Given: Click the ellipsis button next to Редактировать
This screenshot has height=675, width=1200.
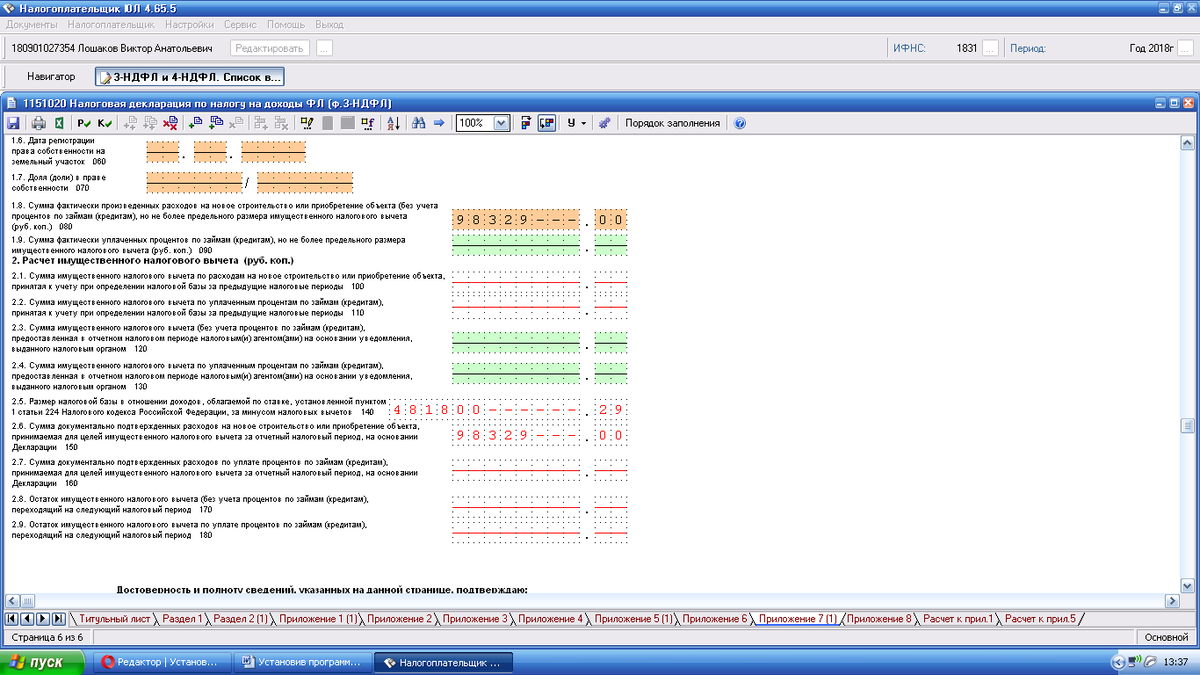Looking at the screenshot, I should (x=324, y=47).
